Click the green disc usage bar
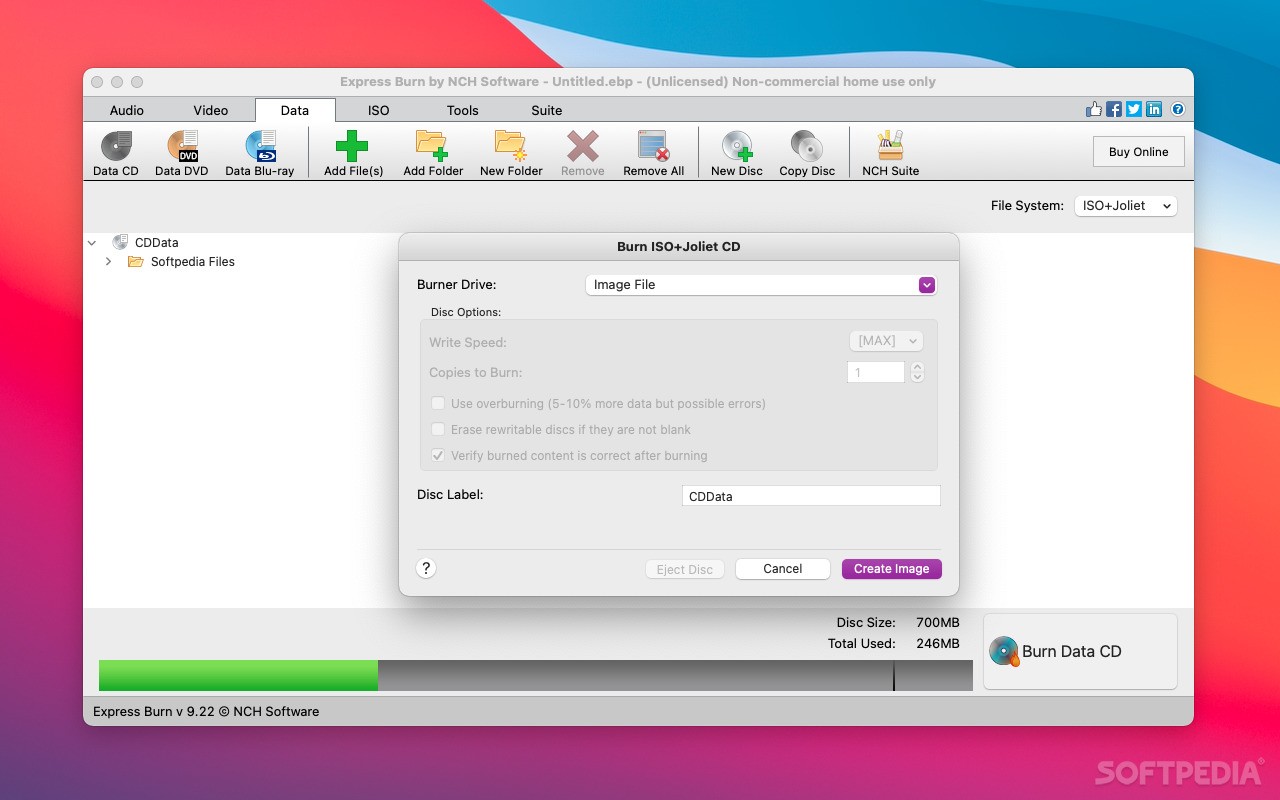Screen dimensions: 1280x800 coord(238,675)
